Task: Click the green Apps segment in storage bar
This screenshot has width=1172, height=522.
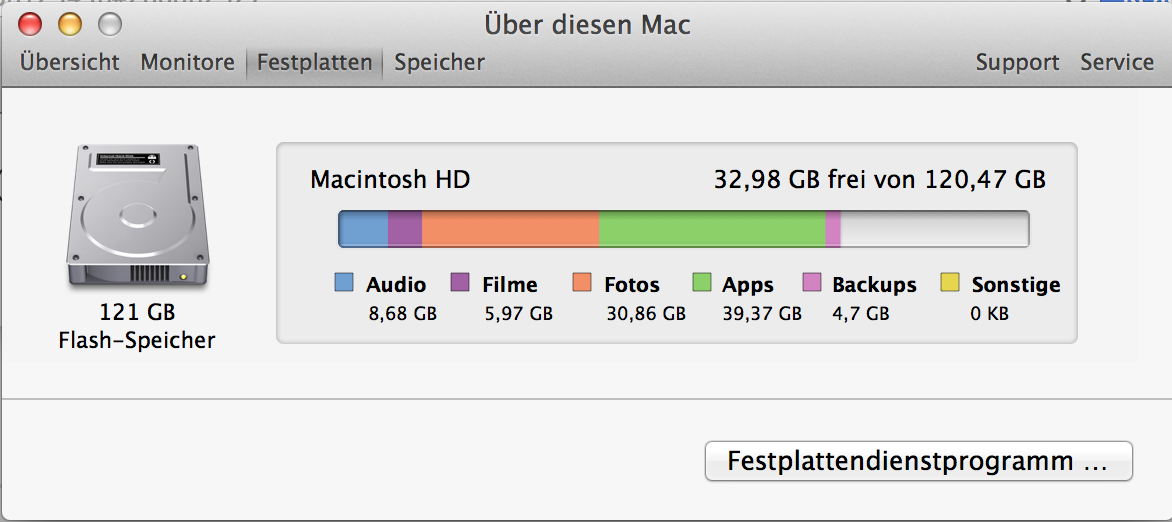Action: click(712, 229)
